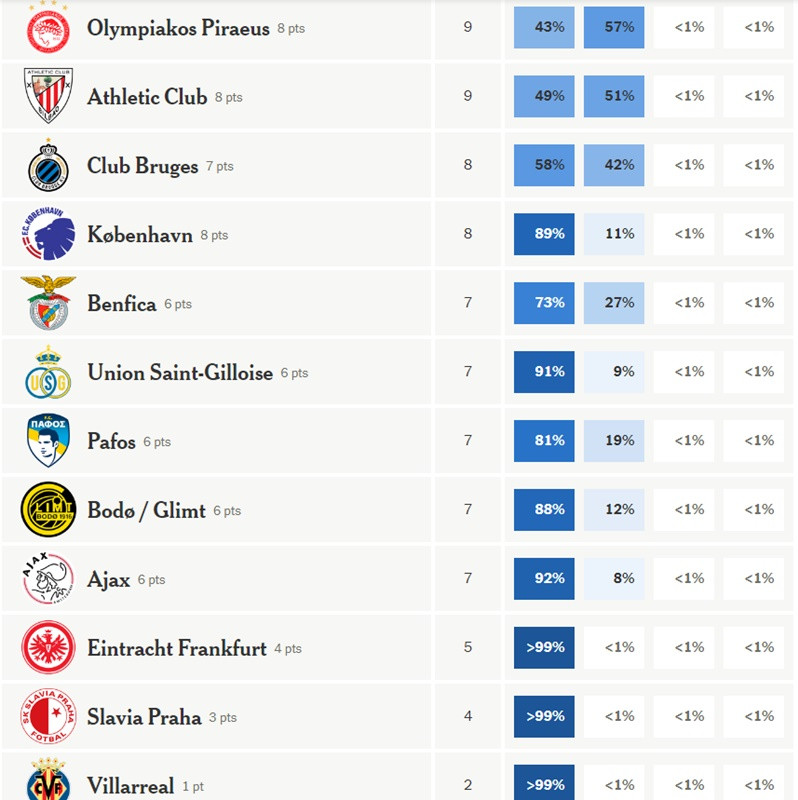Click Slavia Praha's >99% cell
Image resolution: width=798 pixels, height=800 pixels.
tap(545, 716)
